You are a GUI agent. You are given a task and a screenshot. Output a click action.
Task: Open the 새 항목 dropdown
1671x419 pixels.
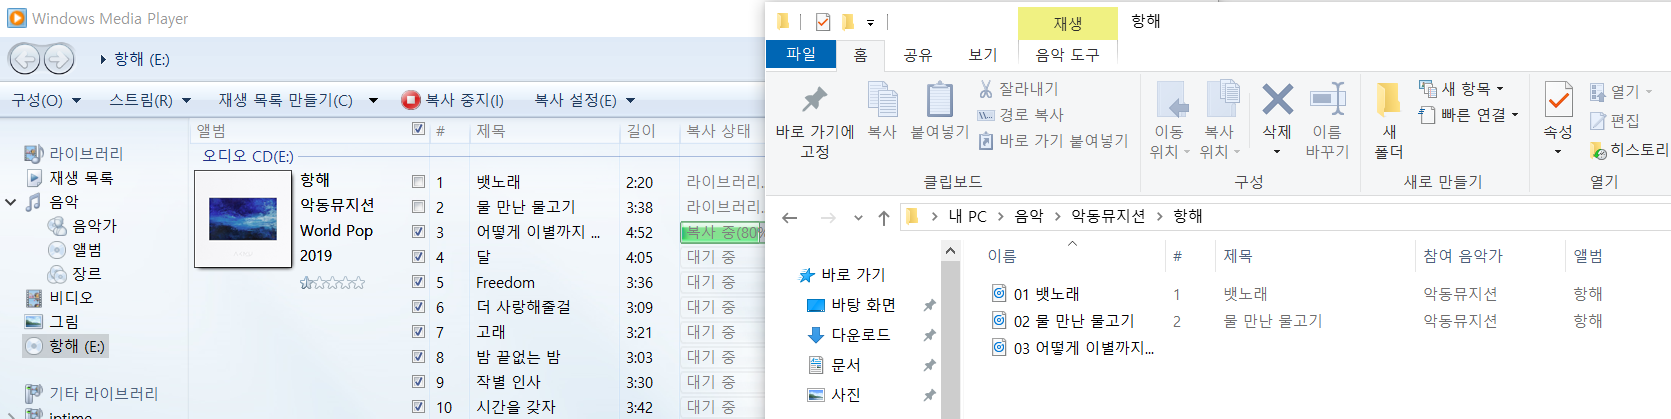coord(1461,89)
